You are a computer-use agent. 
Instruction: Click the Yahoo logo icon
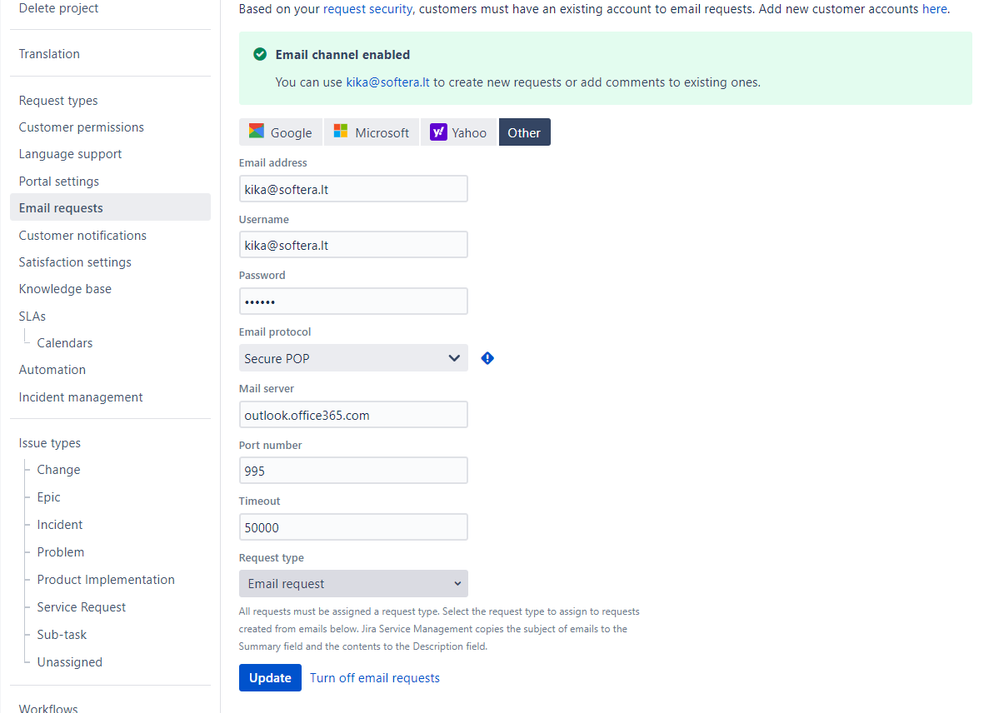(438, 132)
